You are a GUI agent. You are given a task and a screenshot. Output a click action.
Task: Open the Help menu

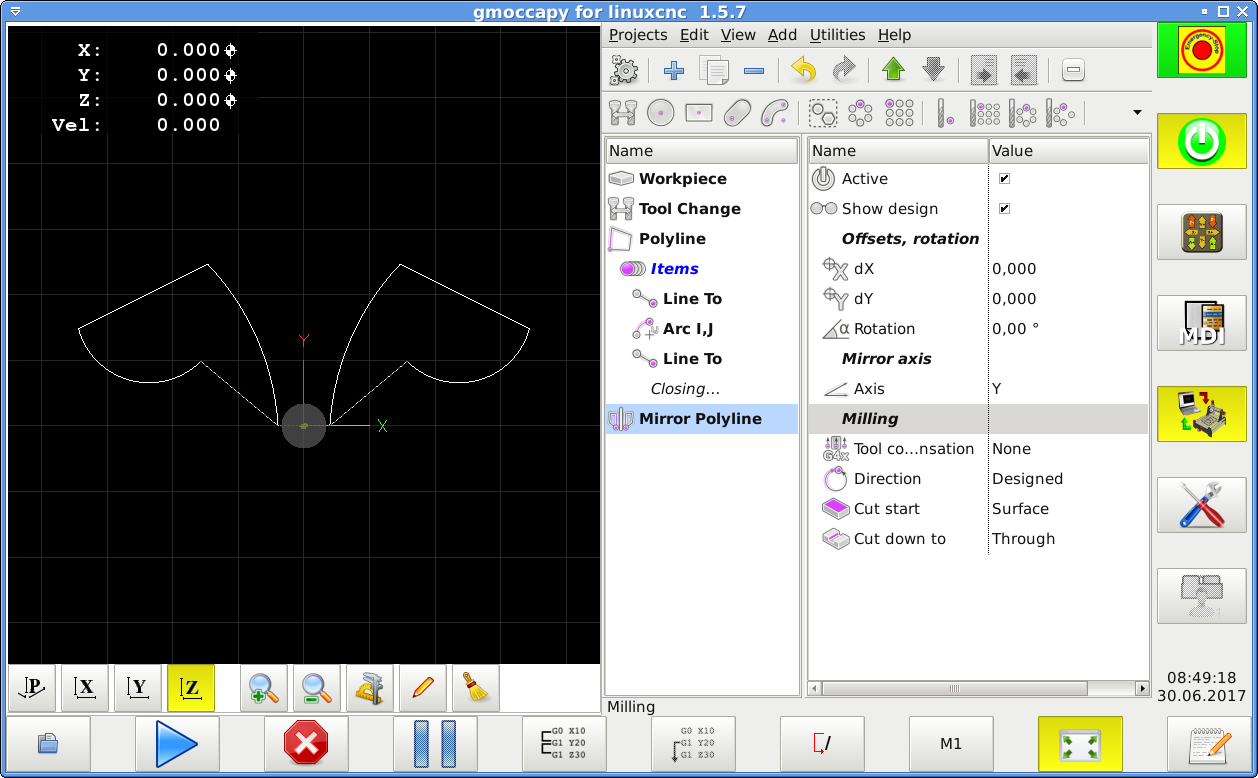[x=894, y=35]
